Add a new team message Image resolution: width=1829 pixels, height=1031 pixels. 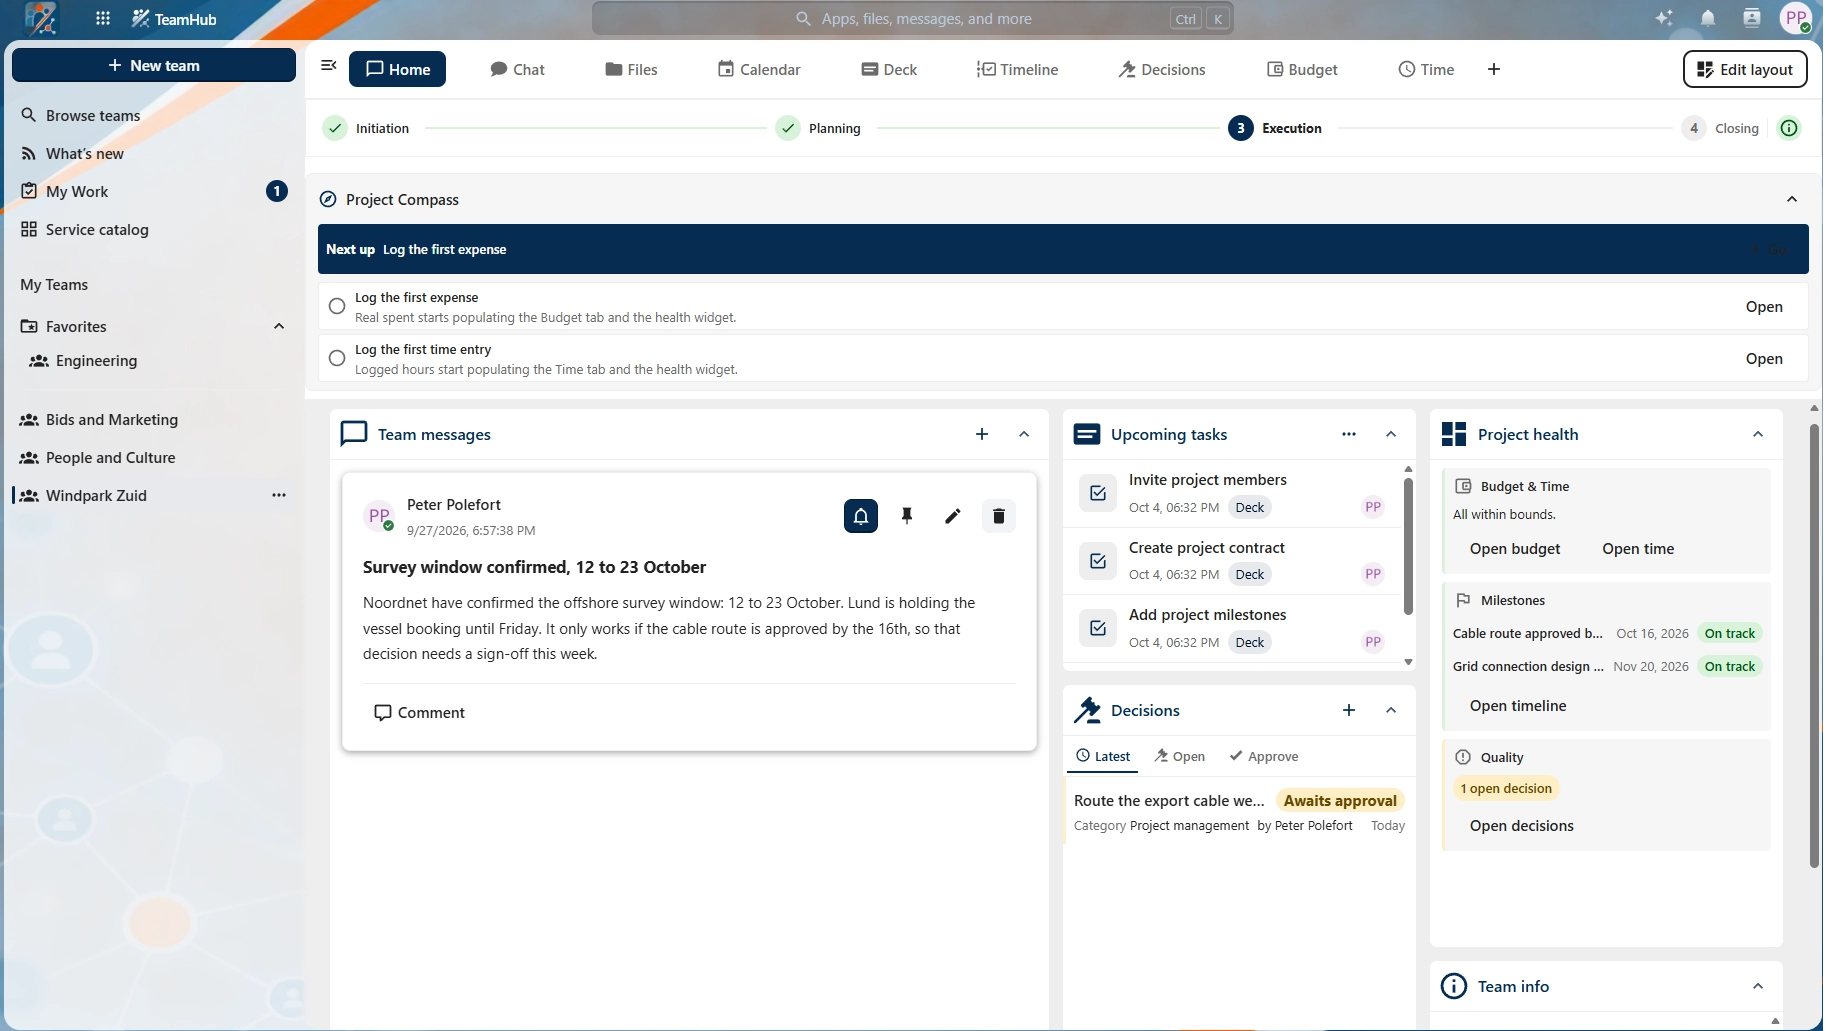click(982, 434)
